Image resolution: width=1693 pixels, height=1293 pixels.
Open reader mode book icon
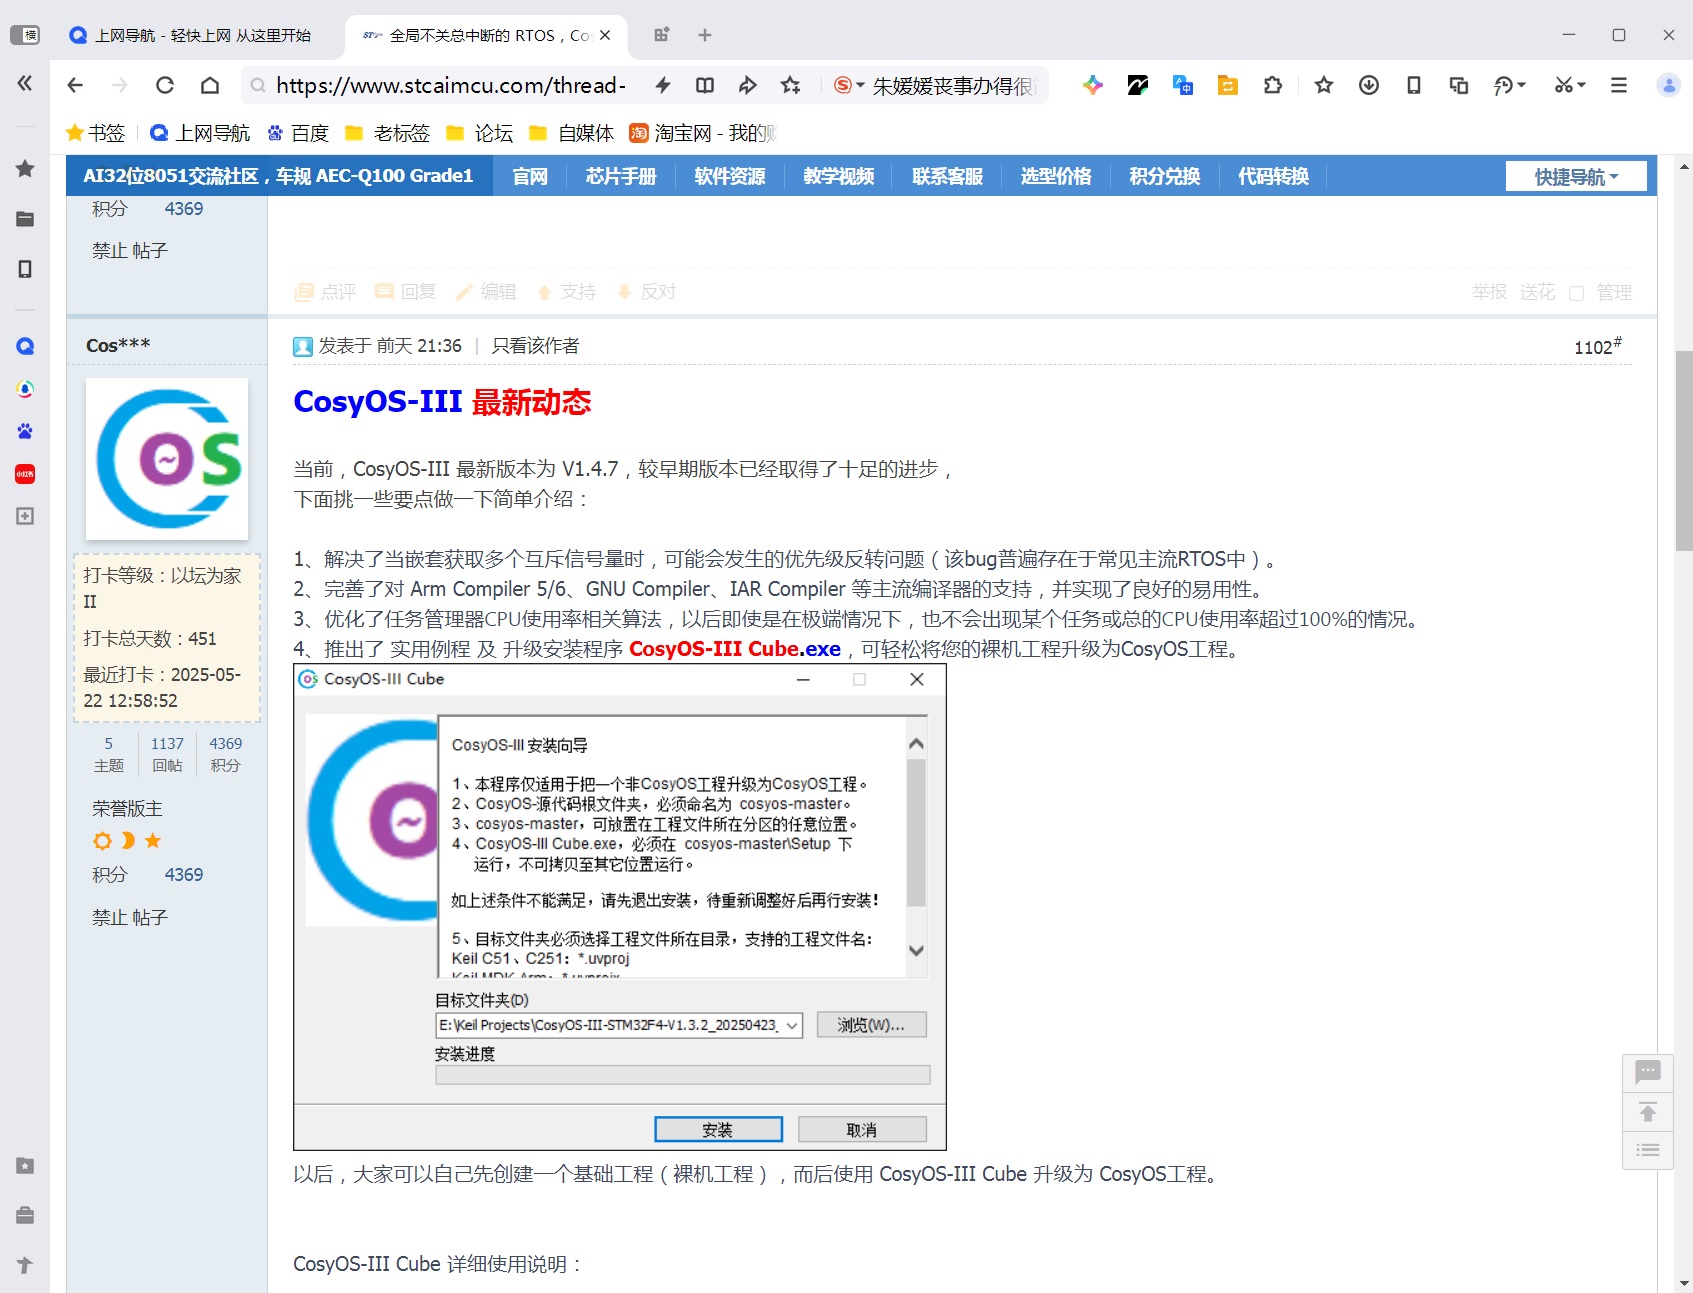click(705, 85)
